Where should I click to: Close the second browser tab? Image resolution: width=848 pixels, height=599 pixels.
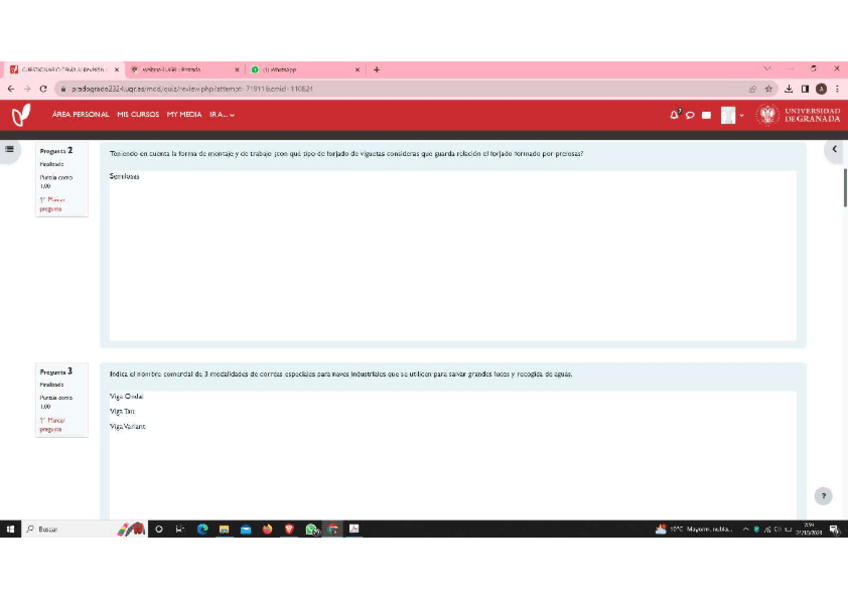click(x=237, y=69)
